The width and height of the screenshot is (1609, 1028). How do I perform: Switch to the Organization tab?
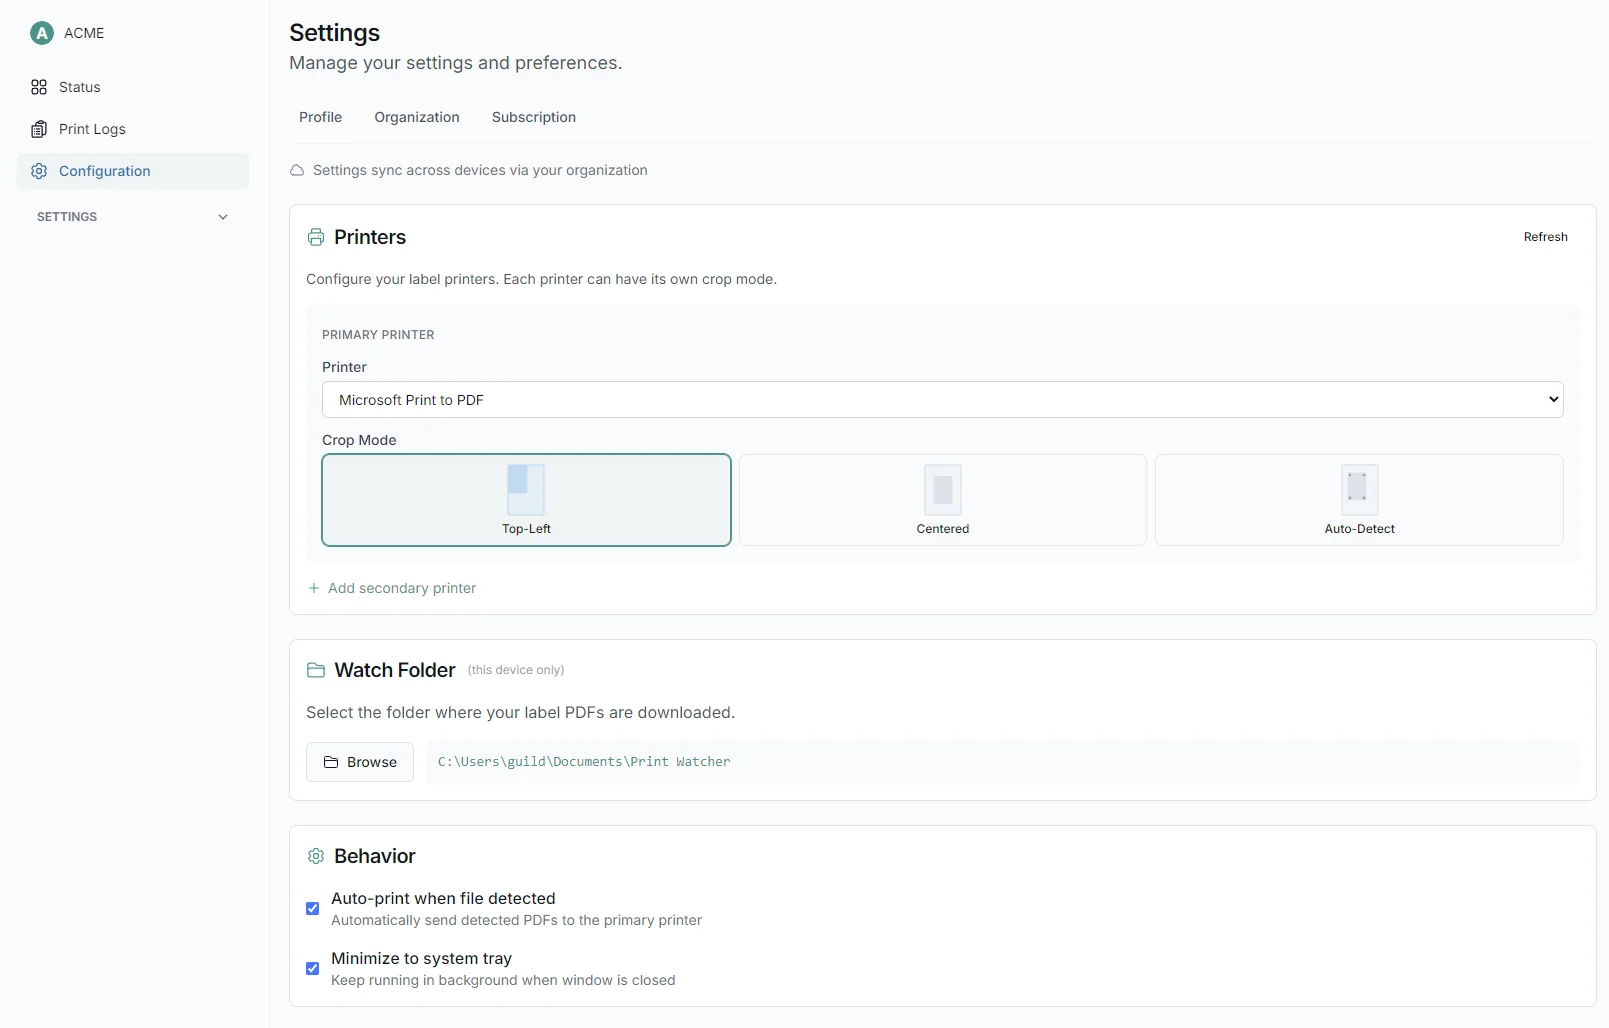pos(417,117)
